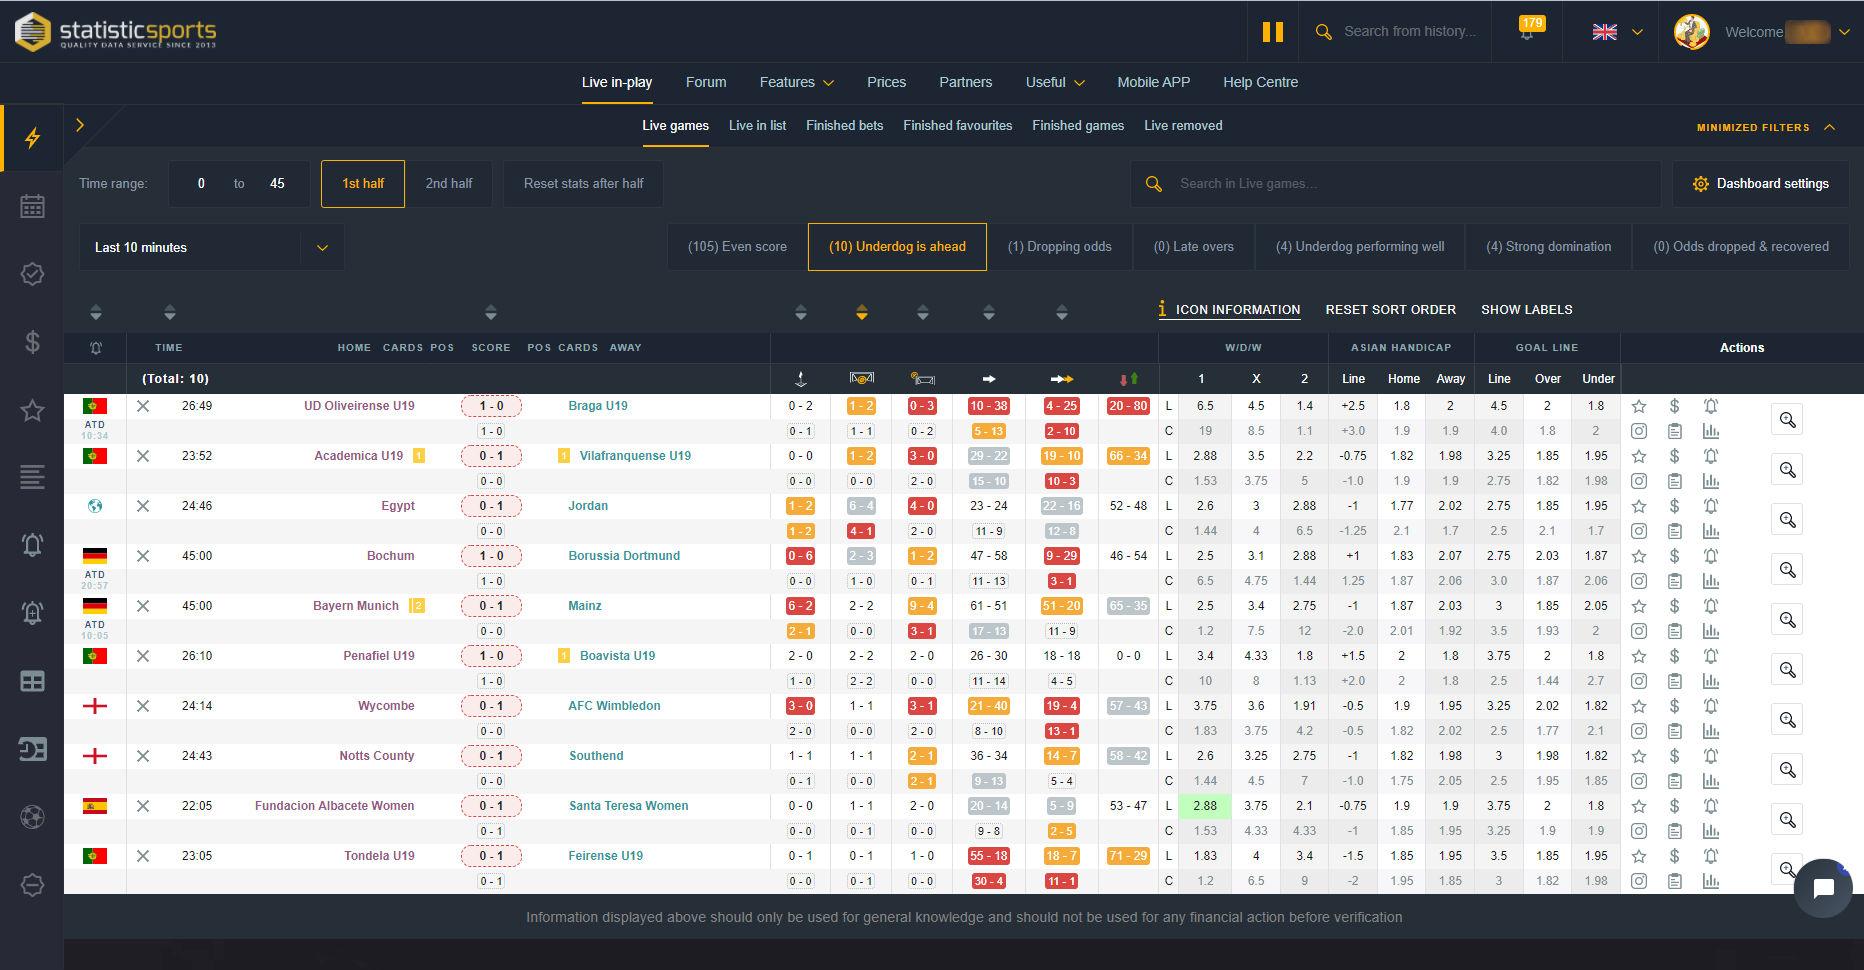Open the Help Centre menu item
Image resolution: width=1864 pixels, height=970 pixels.
coord(1260,82)
